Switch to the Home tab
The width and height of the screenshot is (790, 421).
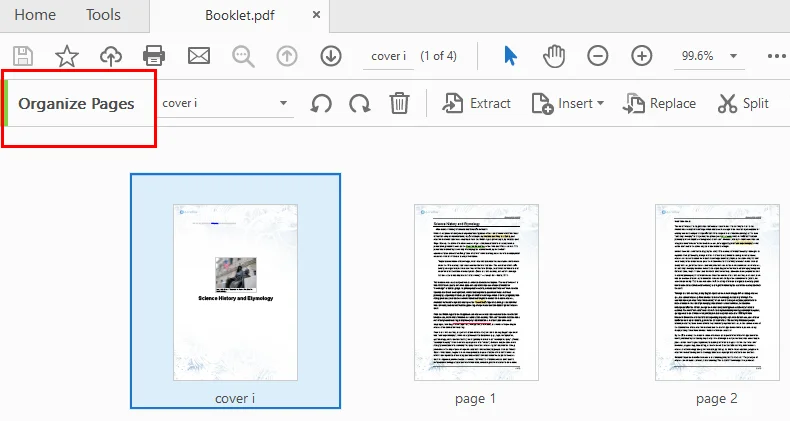coord(35,15)
